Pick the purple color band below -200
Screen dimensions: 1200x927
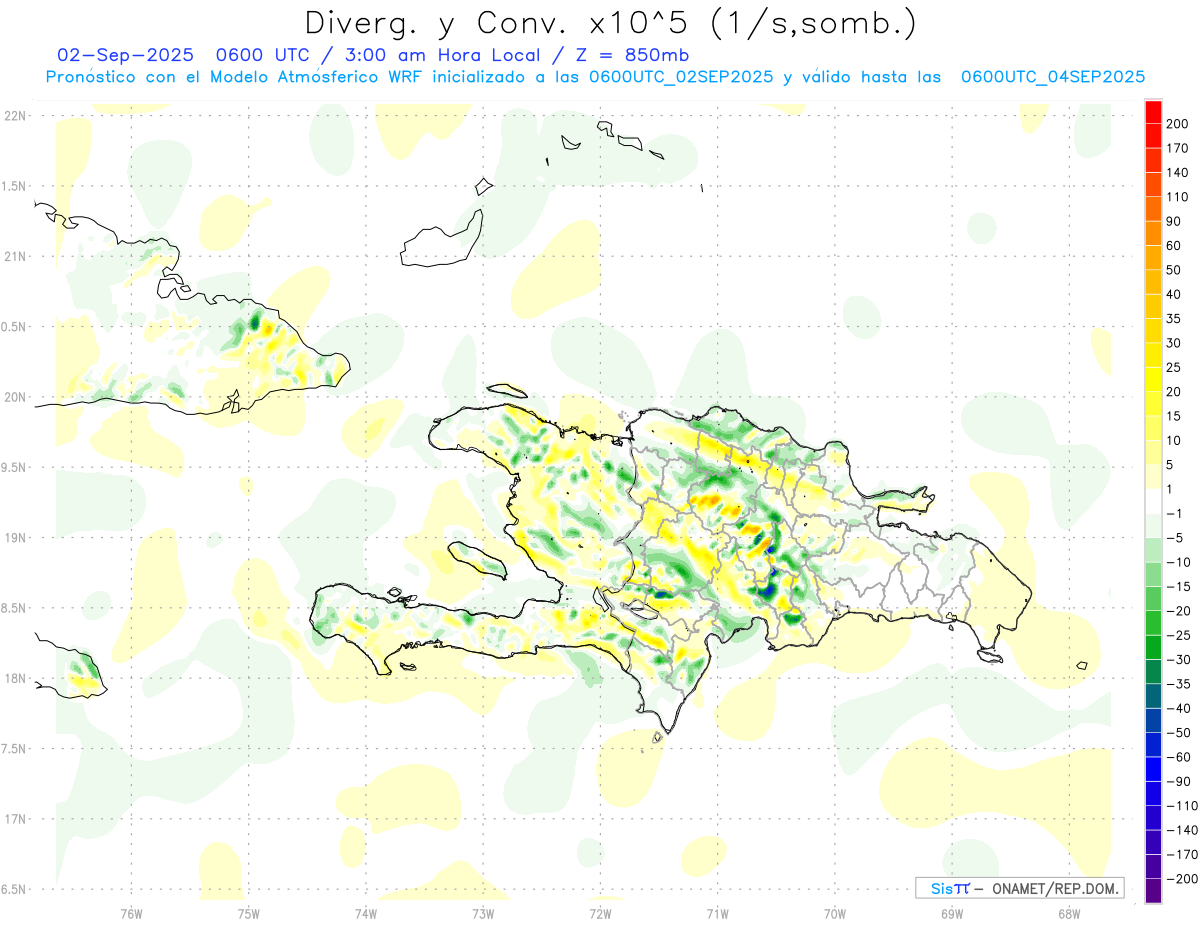[x=1153, y=890]
